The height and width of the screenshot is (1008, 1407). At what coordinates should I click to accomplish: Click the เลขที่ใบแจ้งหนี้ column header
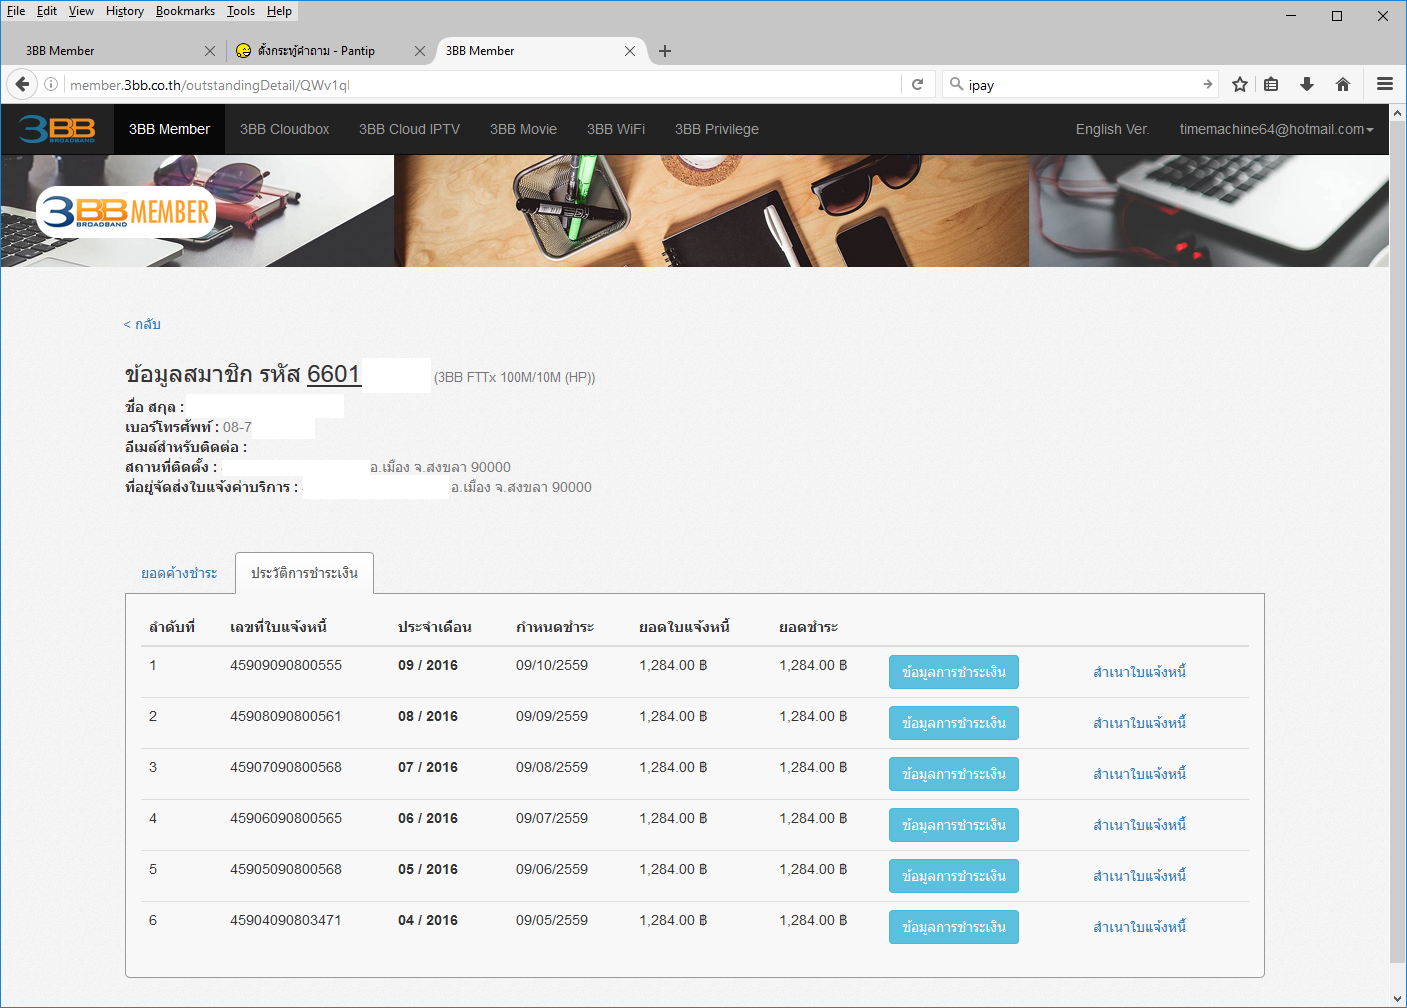(x=279, y=627)
